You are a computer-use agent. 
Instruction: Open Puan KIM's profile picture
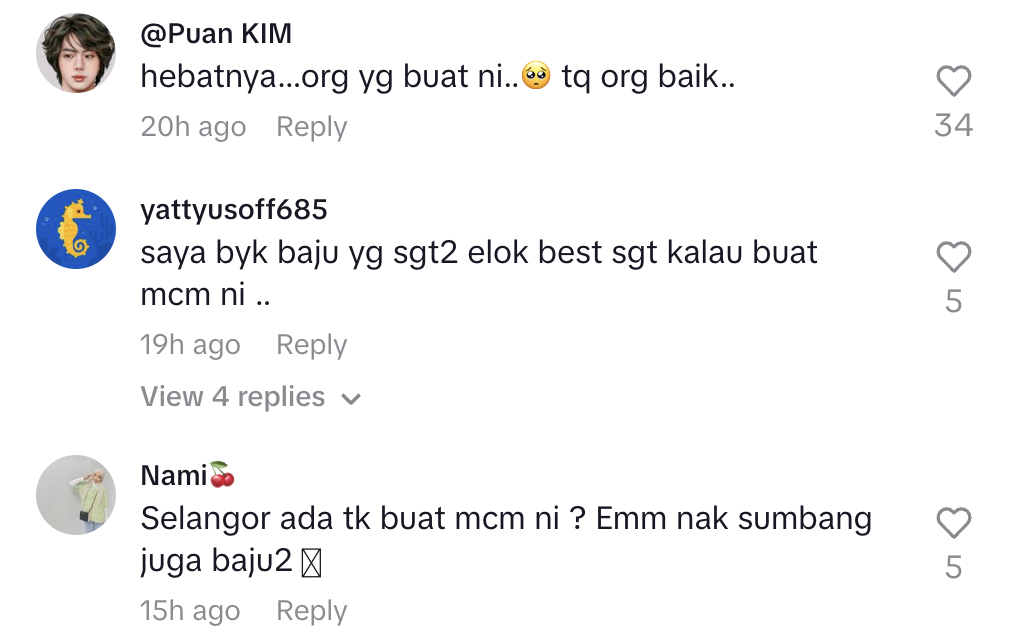pos(76,53)
